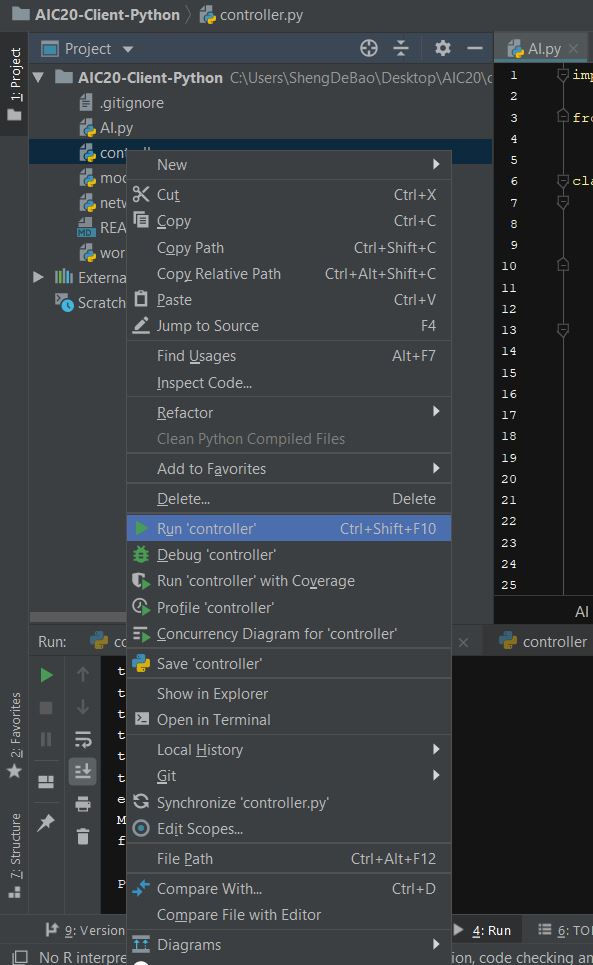Screen dimensions: 593x965
Task: Choose Paste from the context menu
Action: tap(289, 300)
